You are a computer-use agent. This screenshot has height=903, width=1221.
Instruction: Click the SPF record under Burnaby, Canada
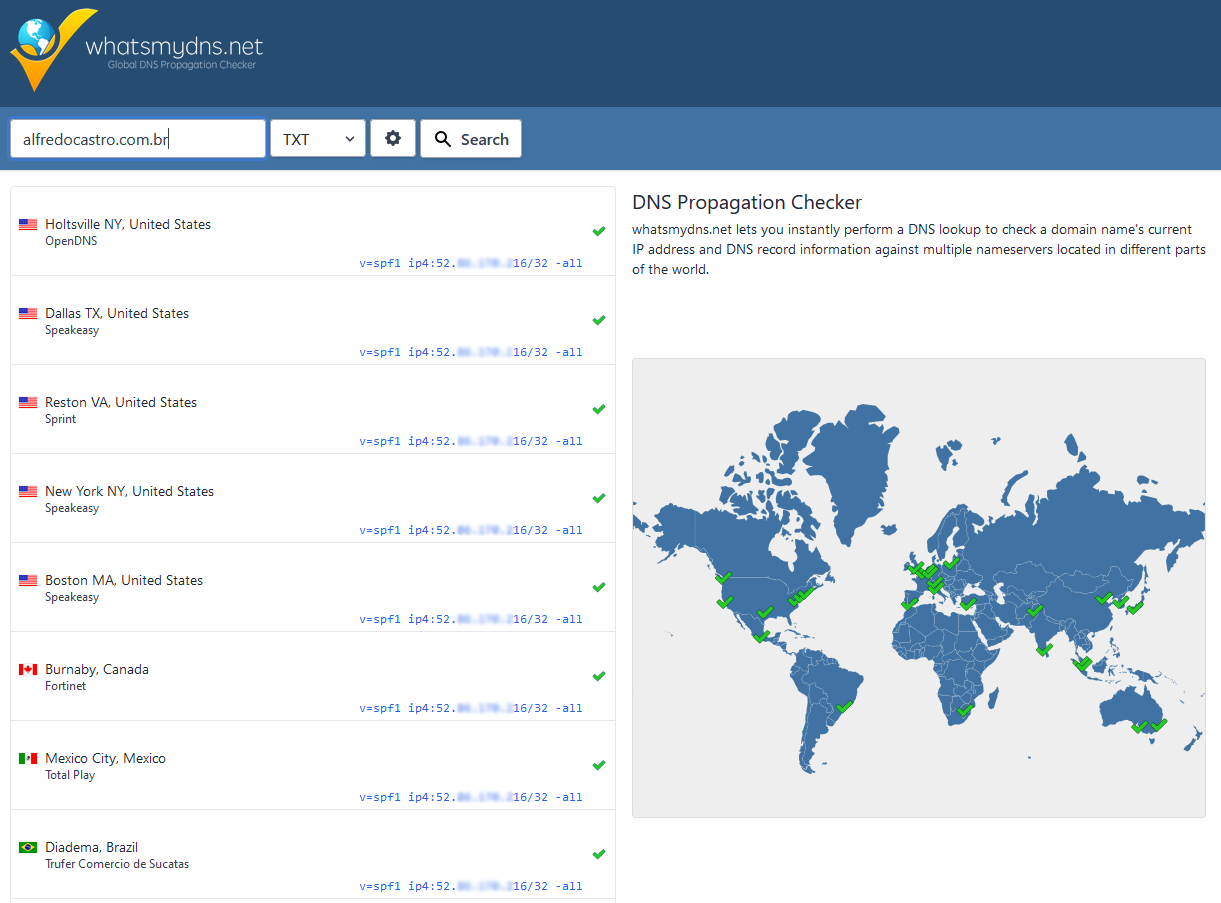coord(471,709)
